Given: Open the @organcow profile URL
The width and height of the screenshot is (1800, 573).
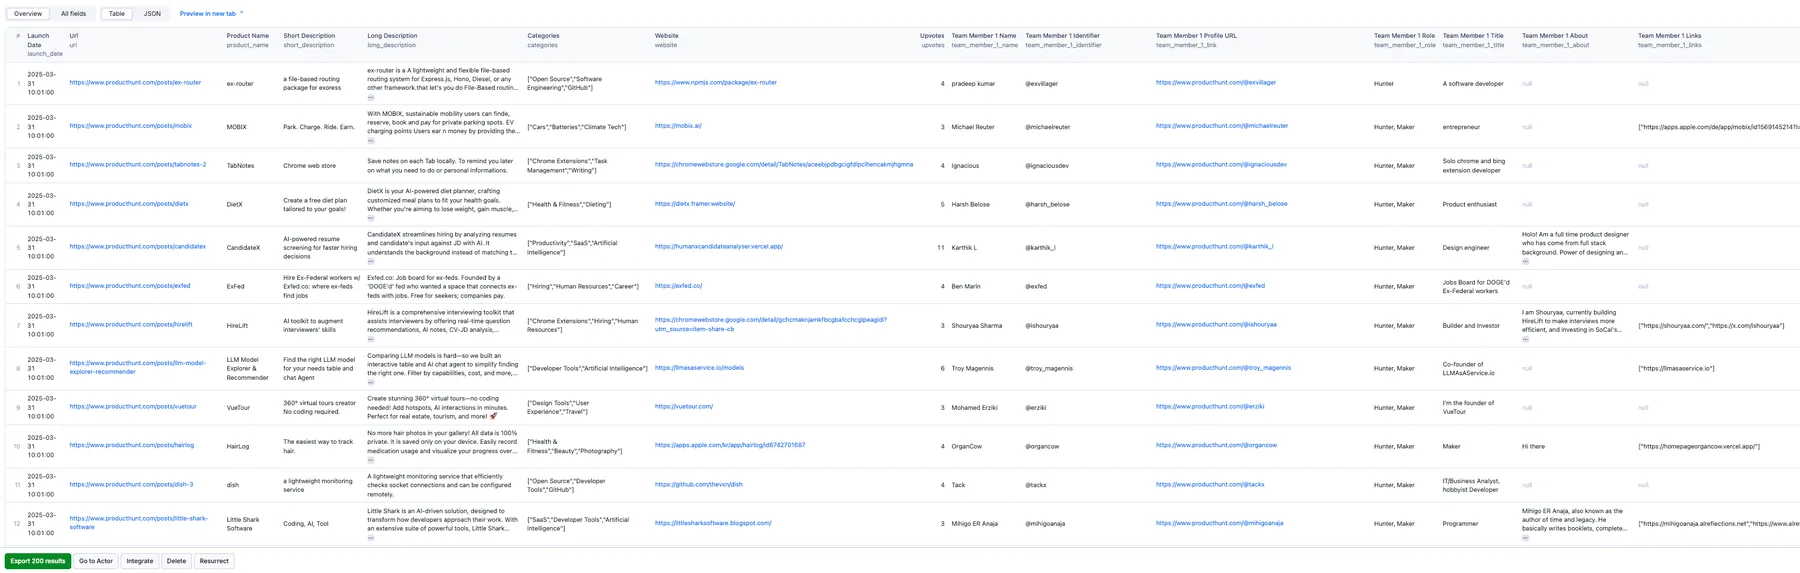Looking at the screenshot, I should [x=1217, y=446].
